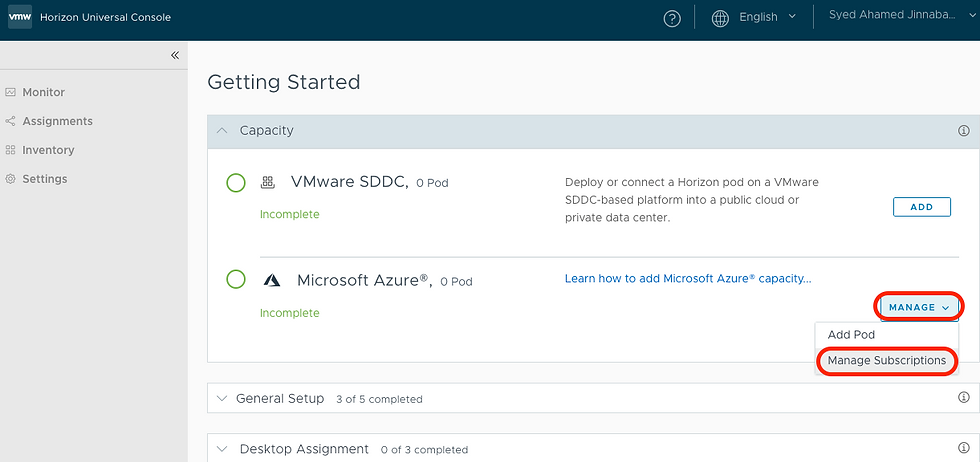Click the Getting Started heading

284,82
